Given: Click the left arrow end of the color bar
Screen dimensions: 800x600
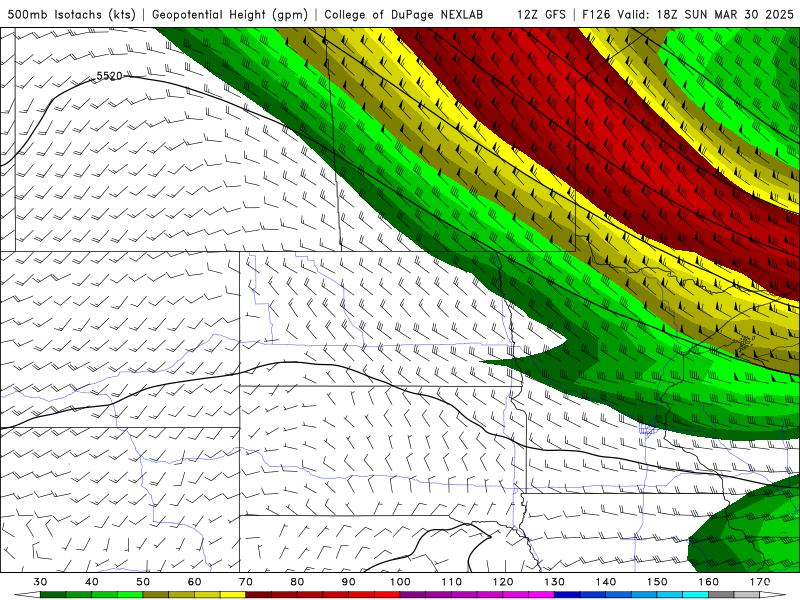Looking at the screenshot, I should (27, 595).
